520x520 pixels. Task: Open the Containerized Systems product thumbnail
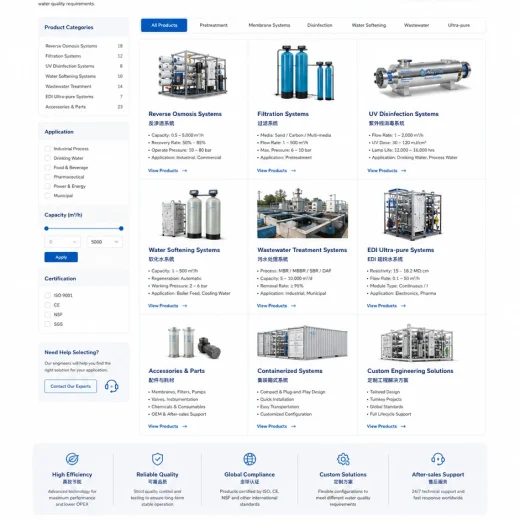[302, 343]
